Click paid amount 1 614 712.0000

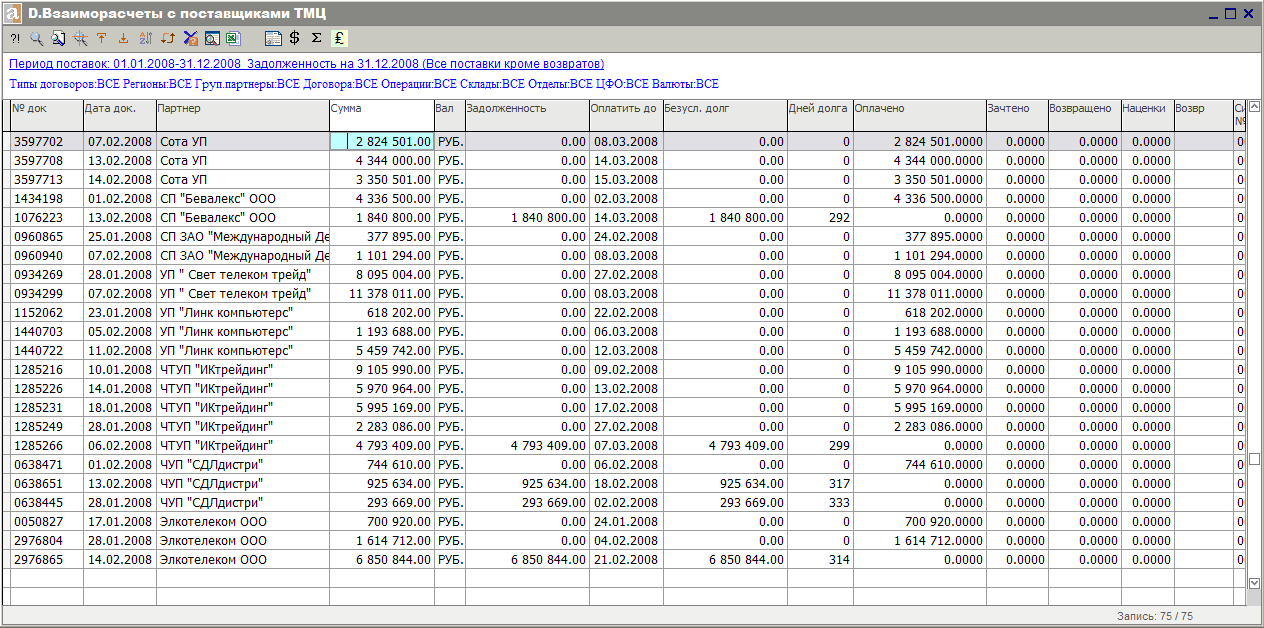click(919, 541)
